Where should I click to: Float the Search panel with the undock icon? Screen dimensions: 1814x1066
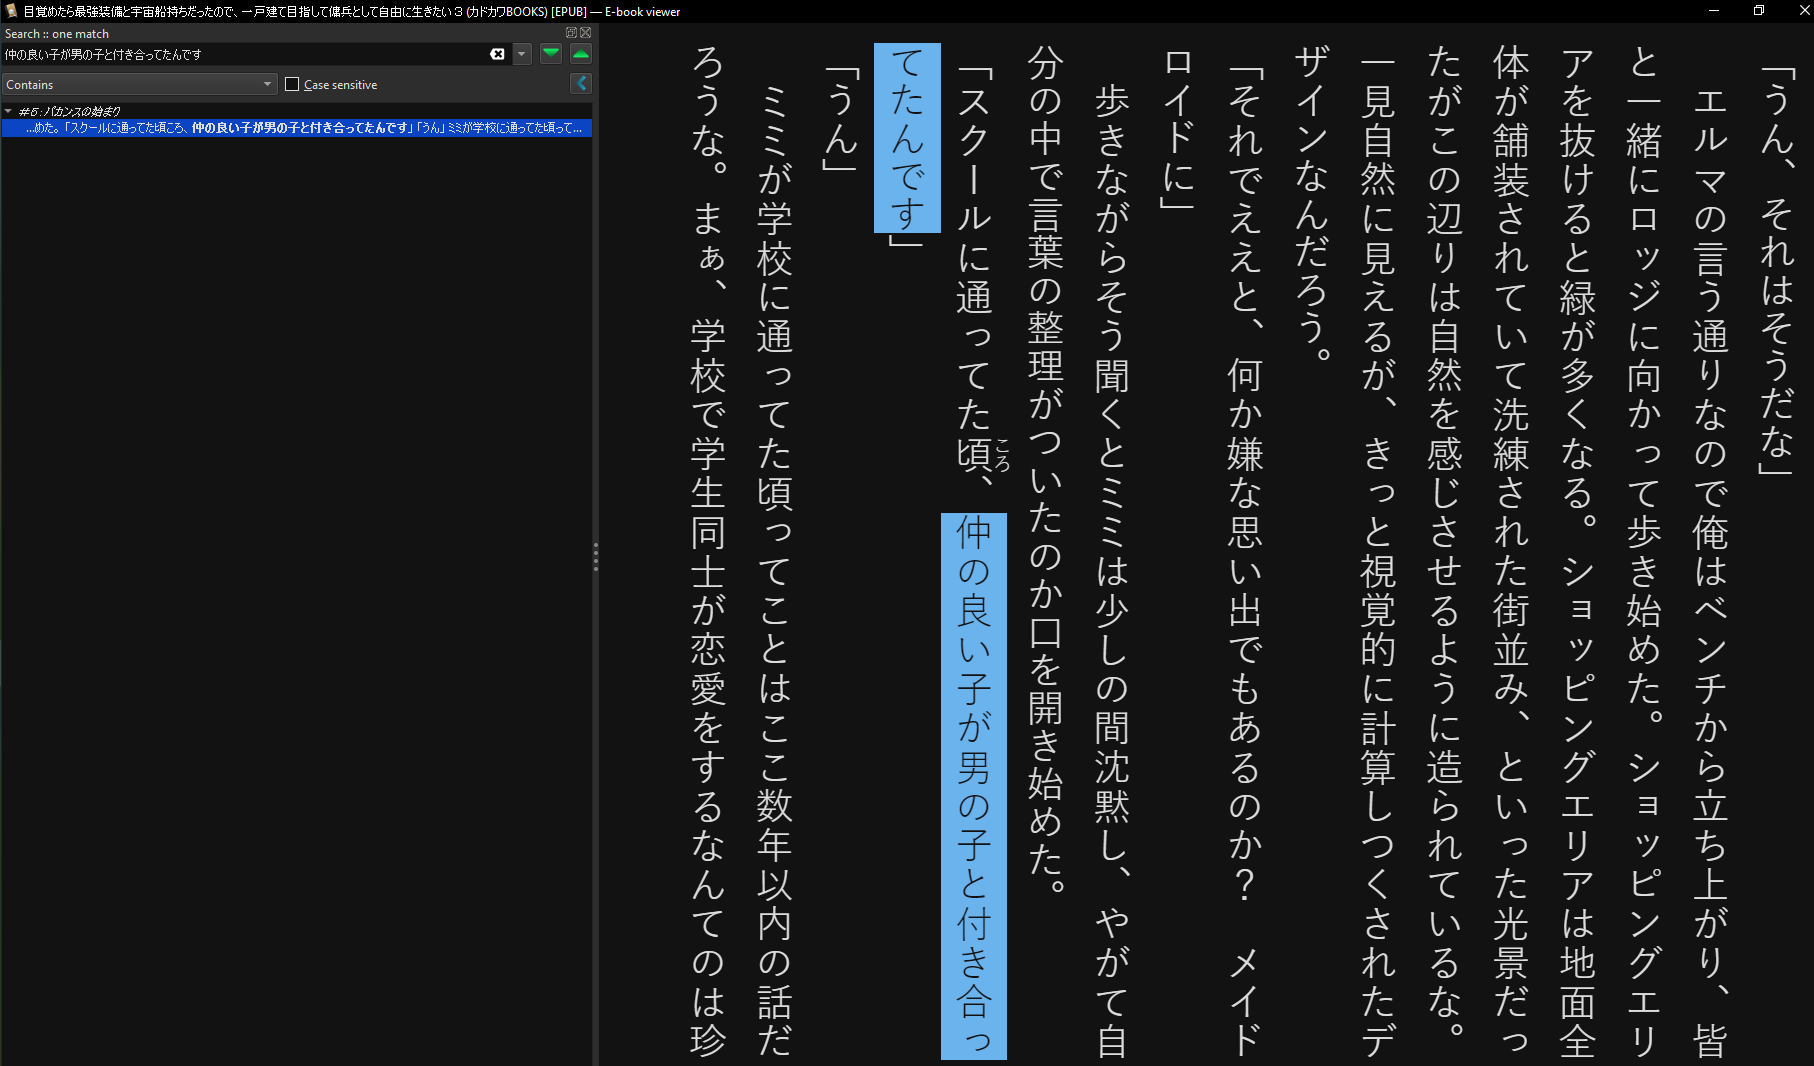click(x=571, y=33)
